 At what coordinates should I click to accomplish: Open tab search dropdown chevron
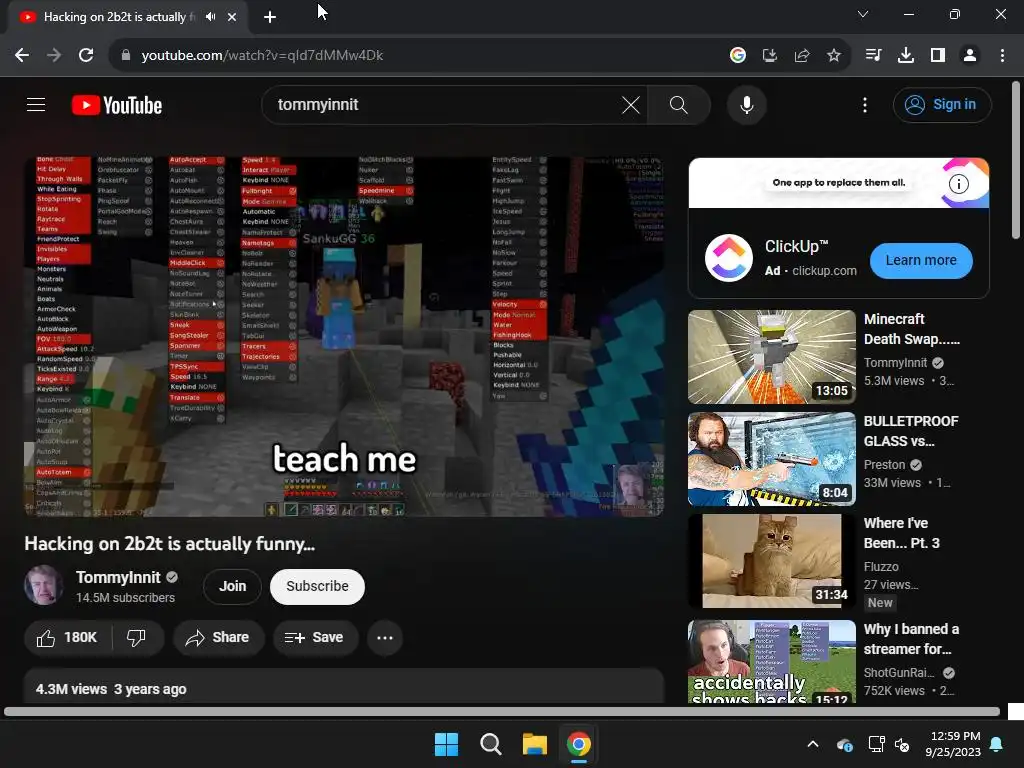863,14
